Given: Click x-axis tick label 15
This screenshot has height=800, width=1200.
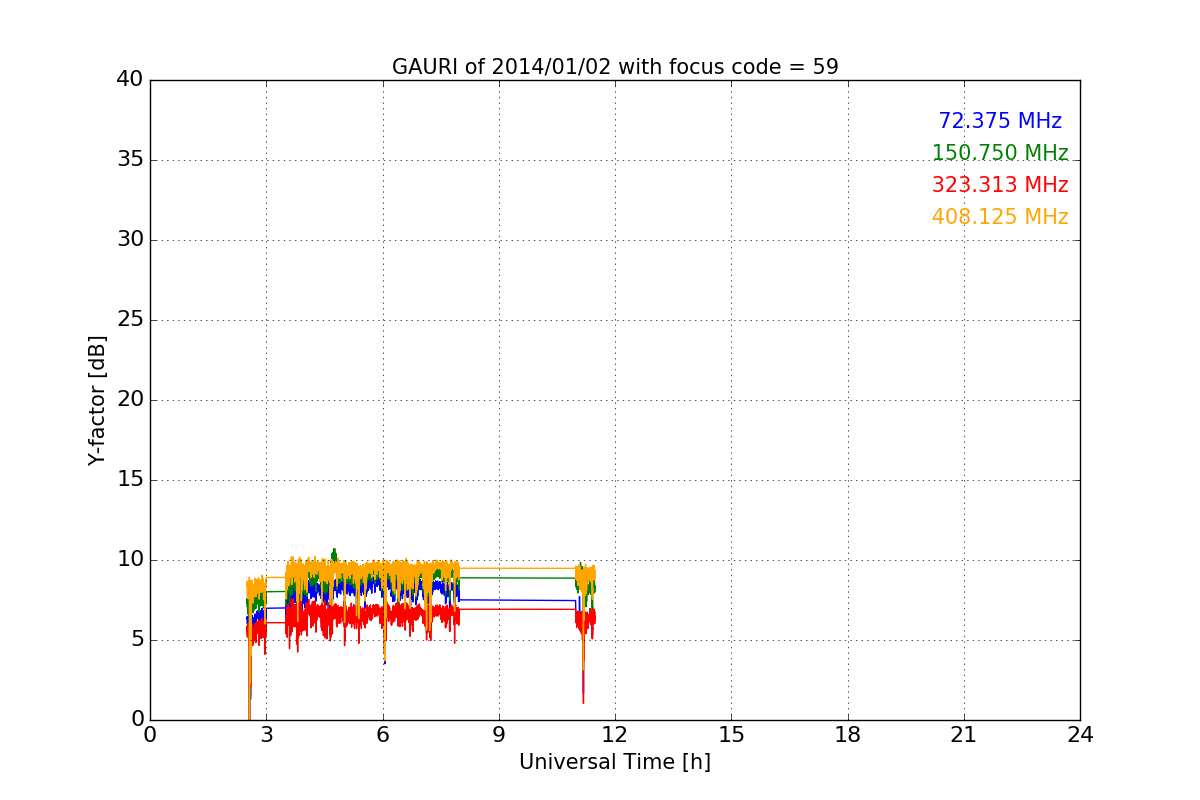Looking at the screenshot, I should (731, 734).
